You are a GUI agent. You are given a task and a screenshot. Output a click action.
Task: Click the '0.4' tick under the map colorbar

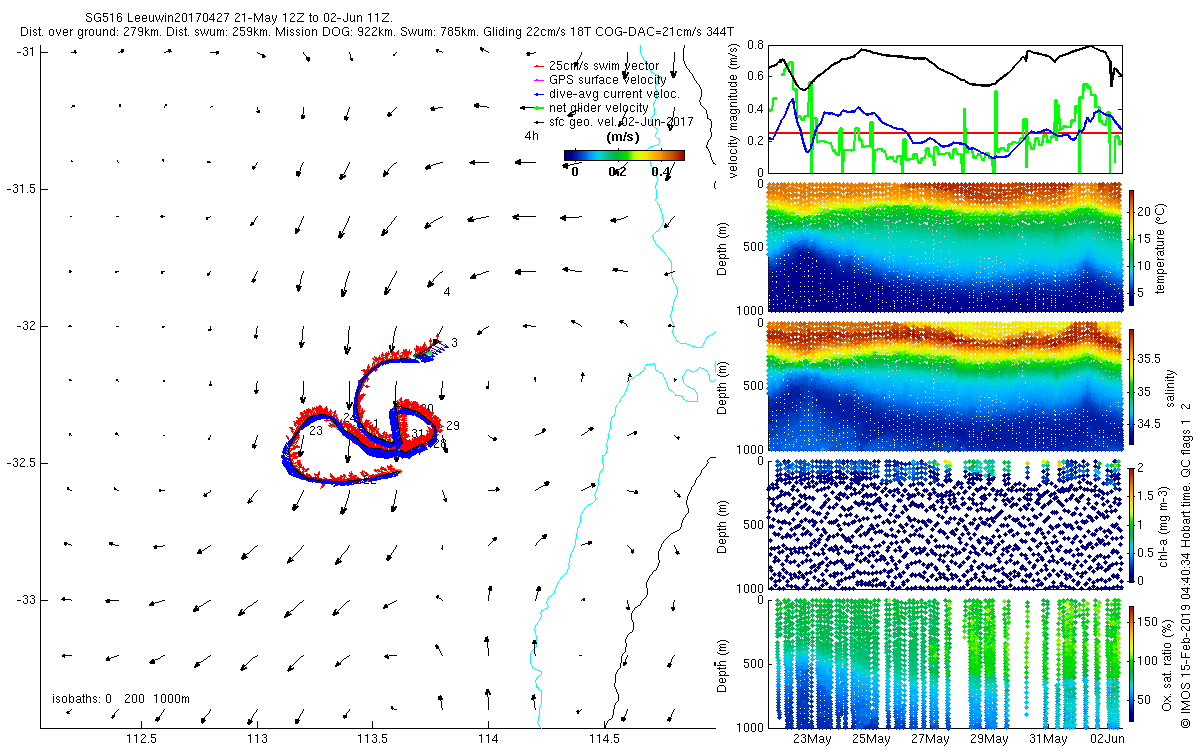click(x=660, y=171)
